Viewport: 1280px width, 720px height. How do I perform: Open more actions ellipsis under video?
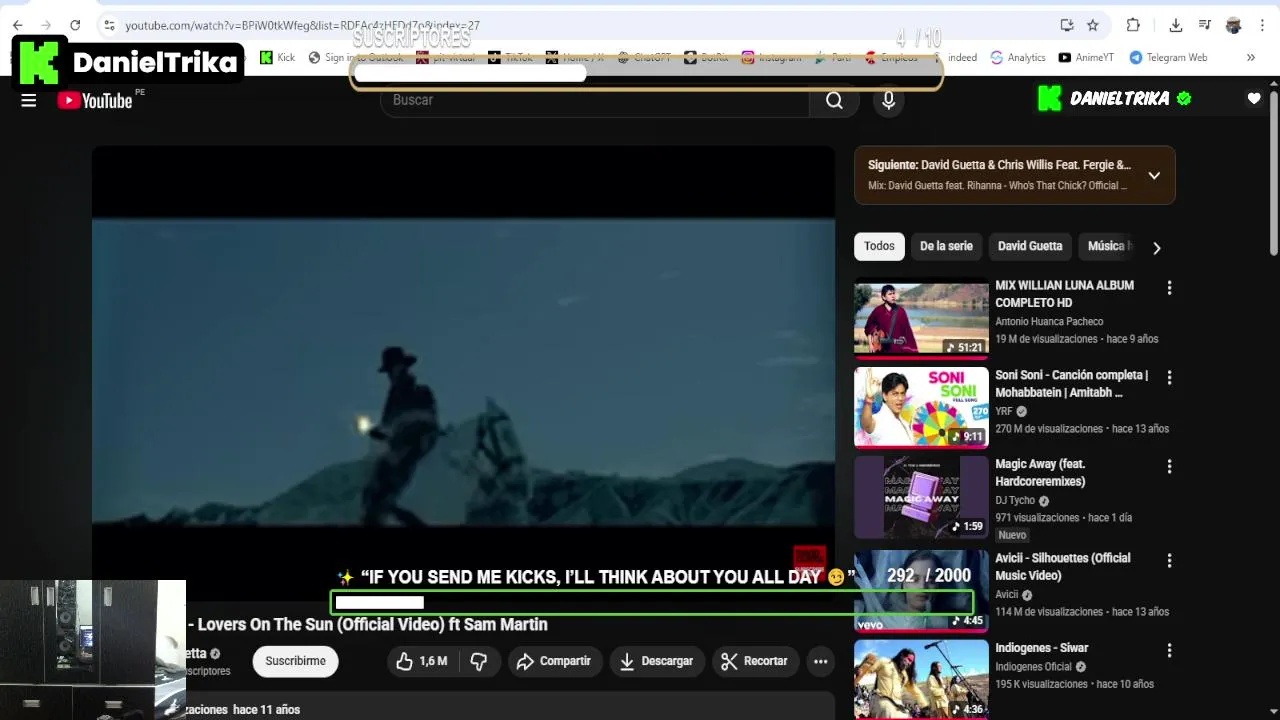tap(820, 661)
